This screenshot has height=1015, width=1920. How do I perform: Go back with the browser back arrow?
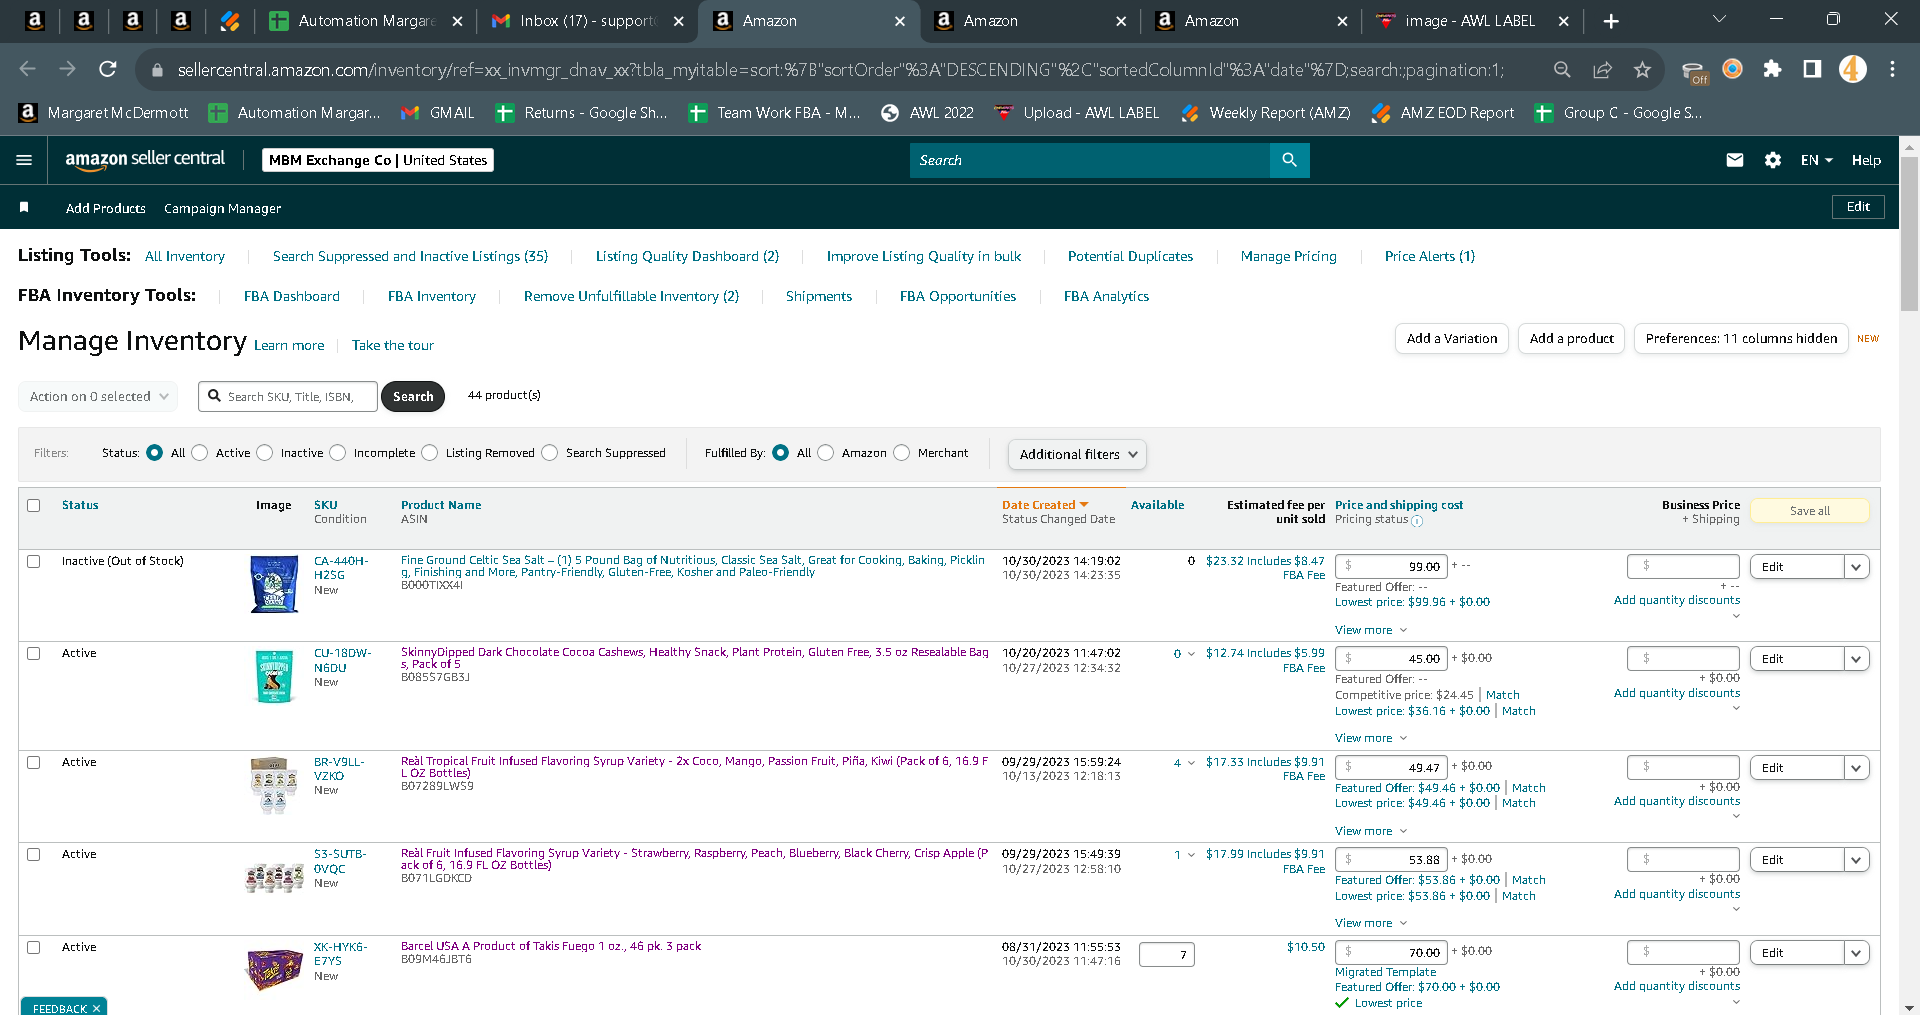(27, 69)
